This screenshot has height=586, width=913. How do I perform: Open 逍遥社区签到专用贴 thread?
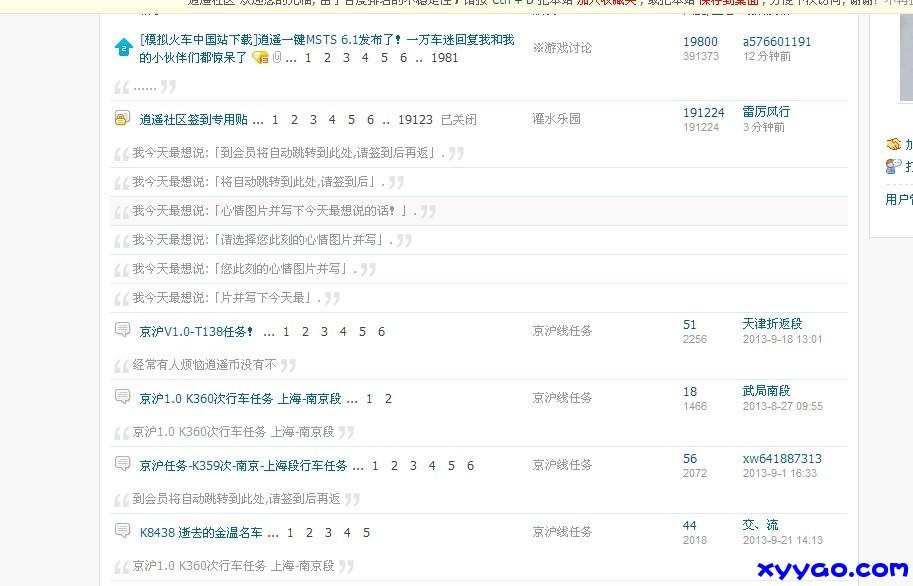(194, 120)
